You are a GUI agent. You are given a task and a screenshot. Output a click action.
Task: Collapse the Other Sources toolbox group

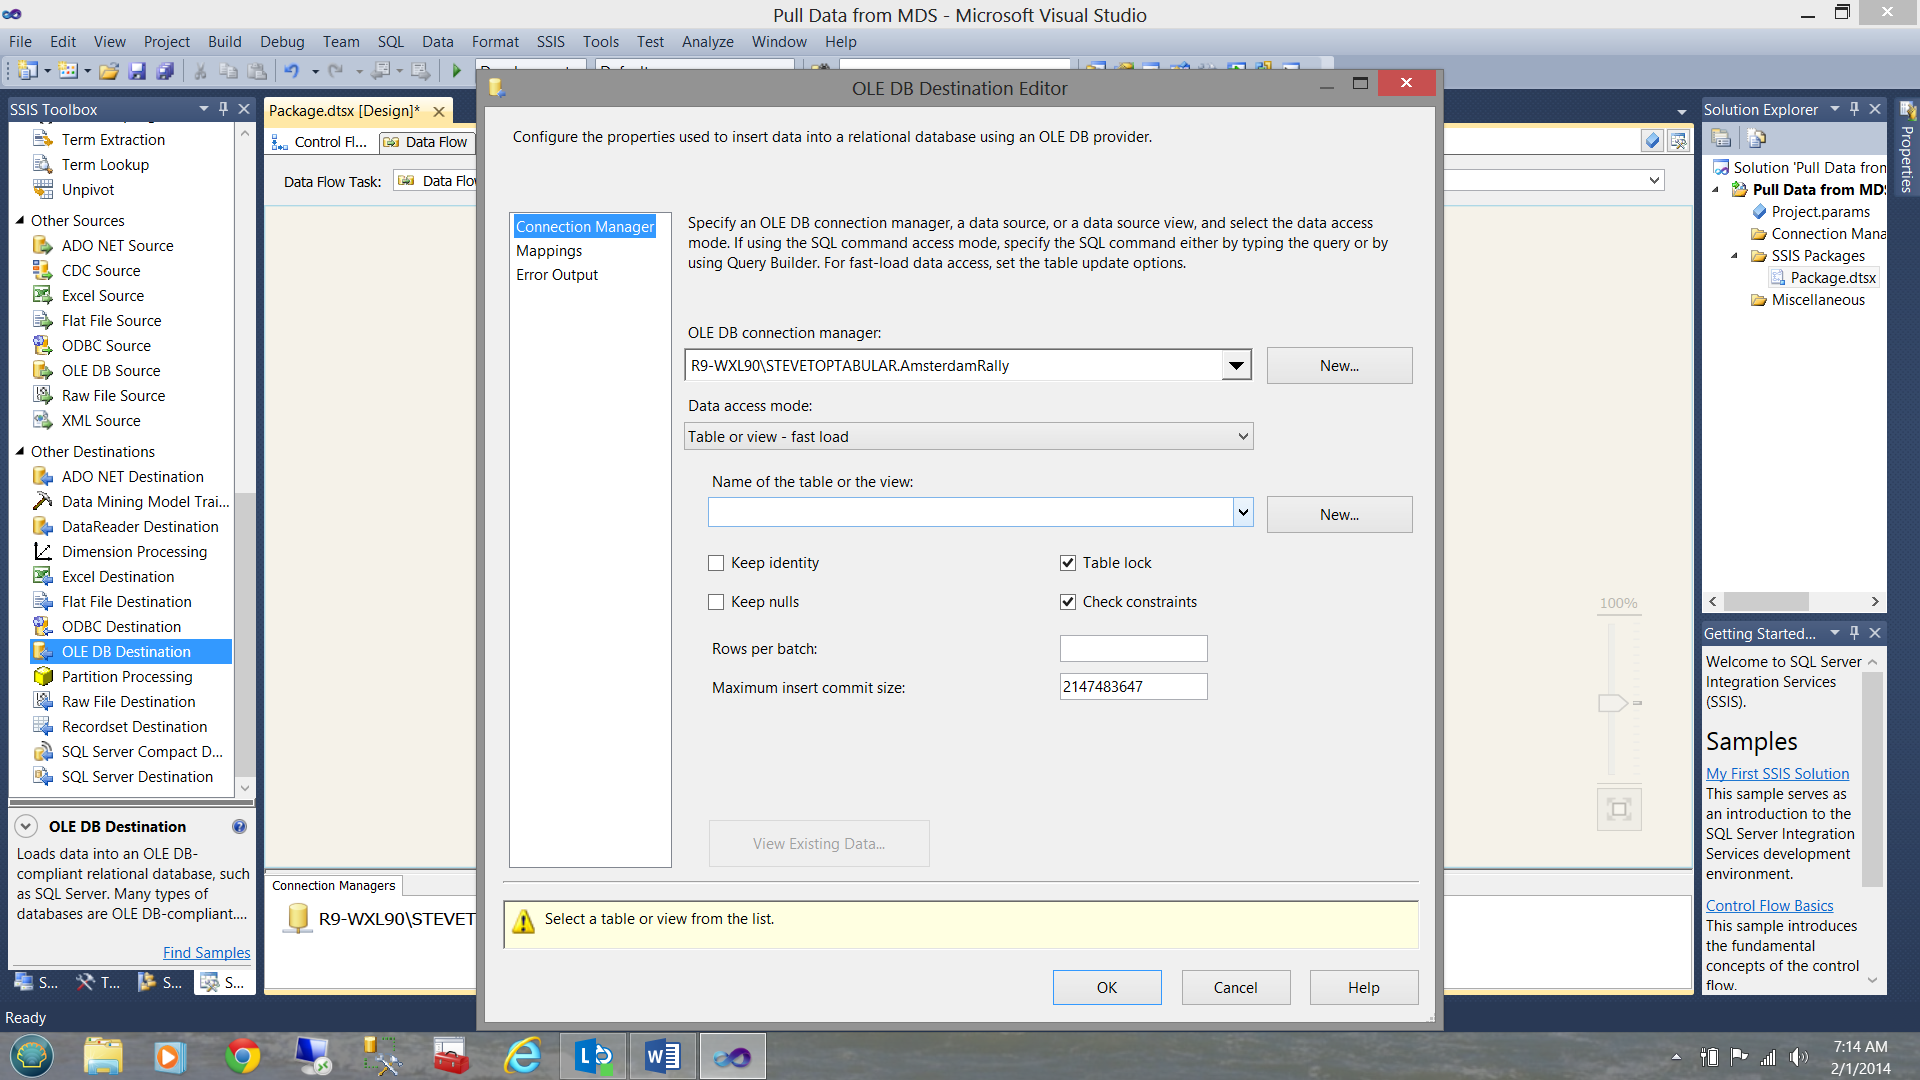coord(20,220)
